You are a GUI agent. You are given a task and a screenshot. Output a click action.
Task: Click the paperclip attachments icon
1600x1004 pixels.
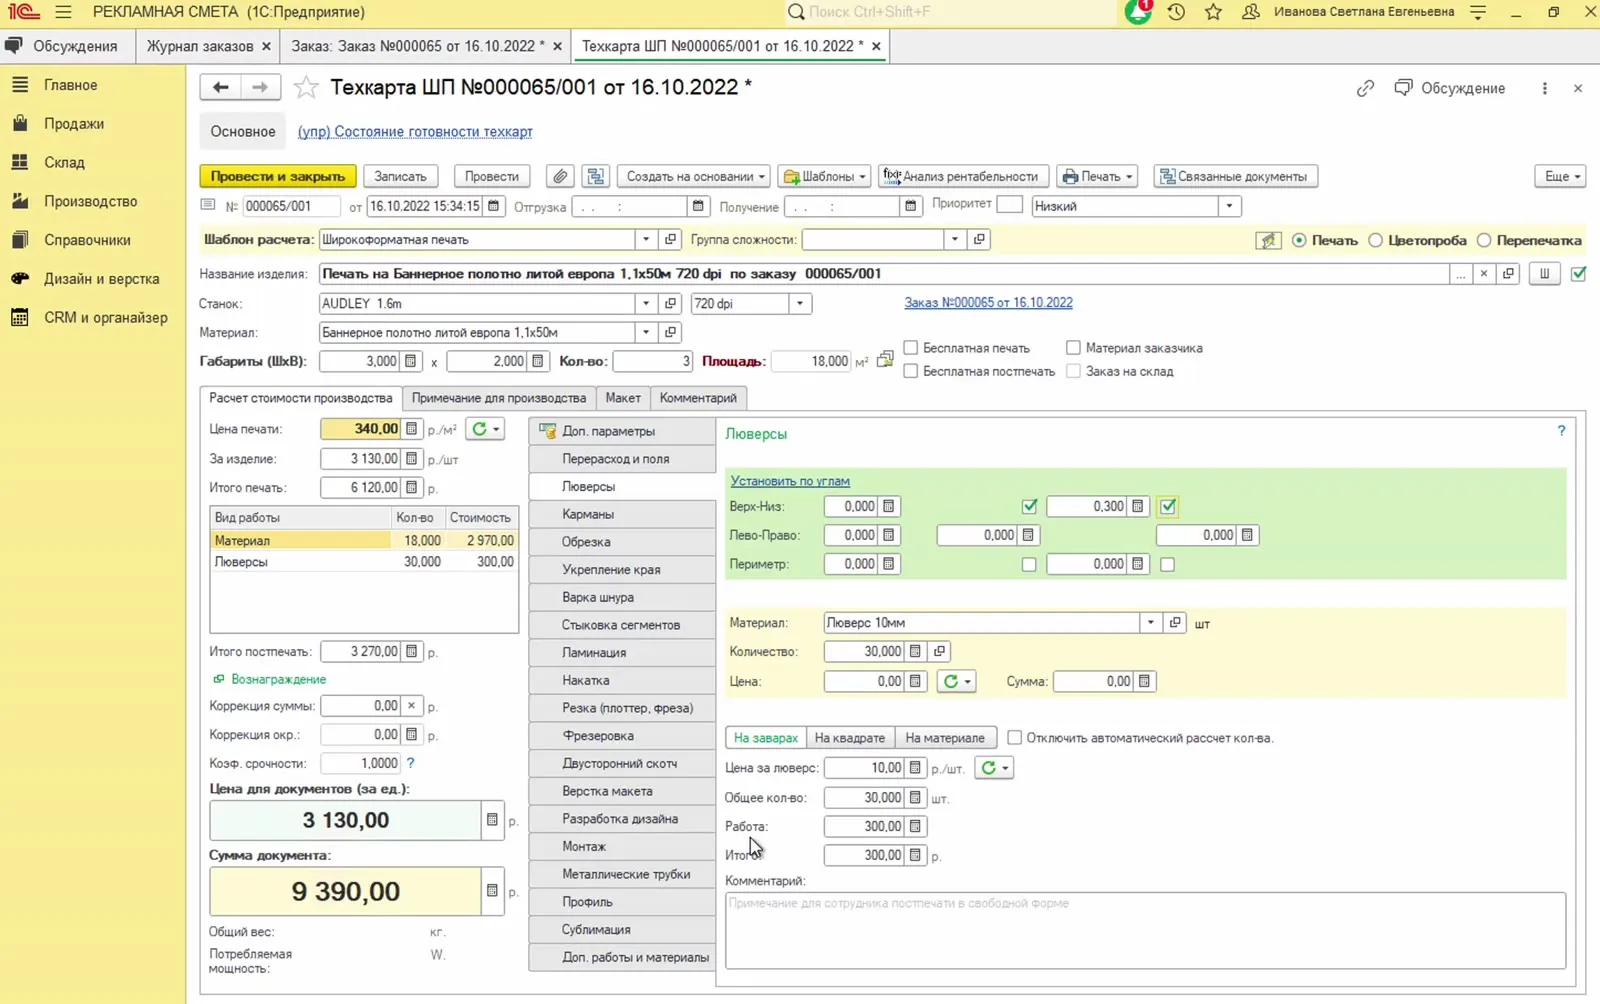click(560, 176)
